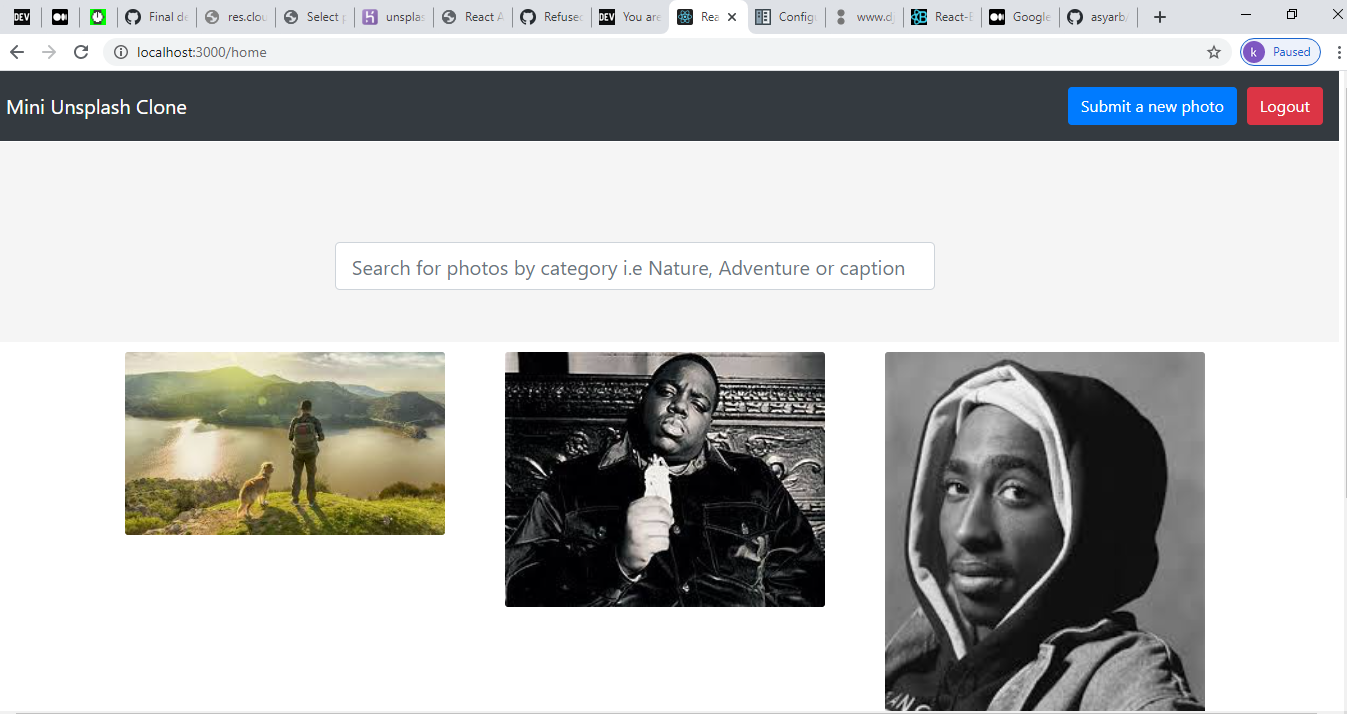This screenshot has width=1347, height=714.
Task: Open the pinned Cloudinary tab
Action: [236, 16]
